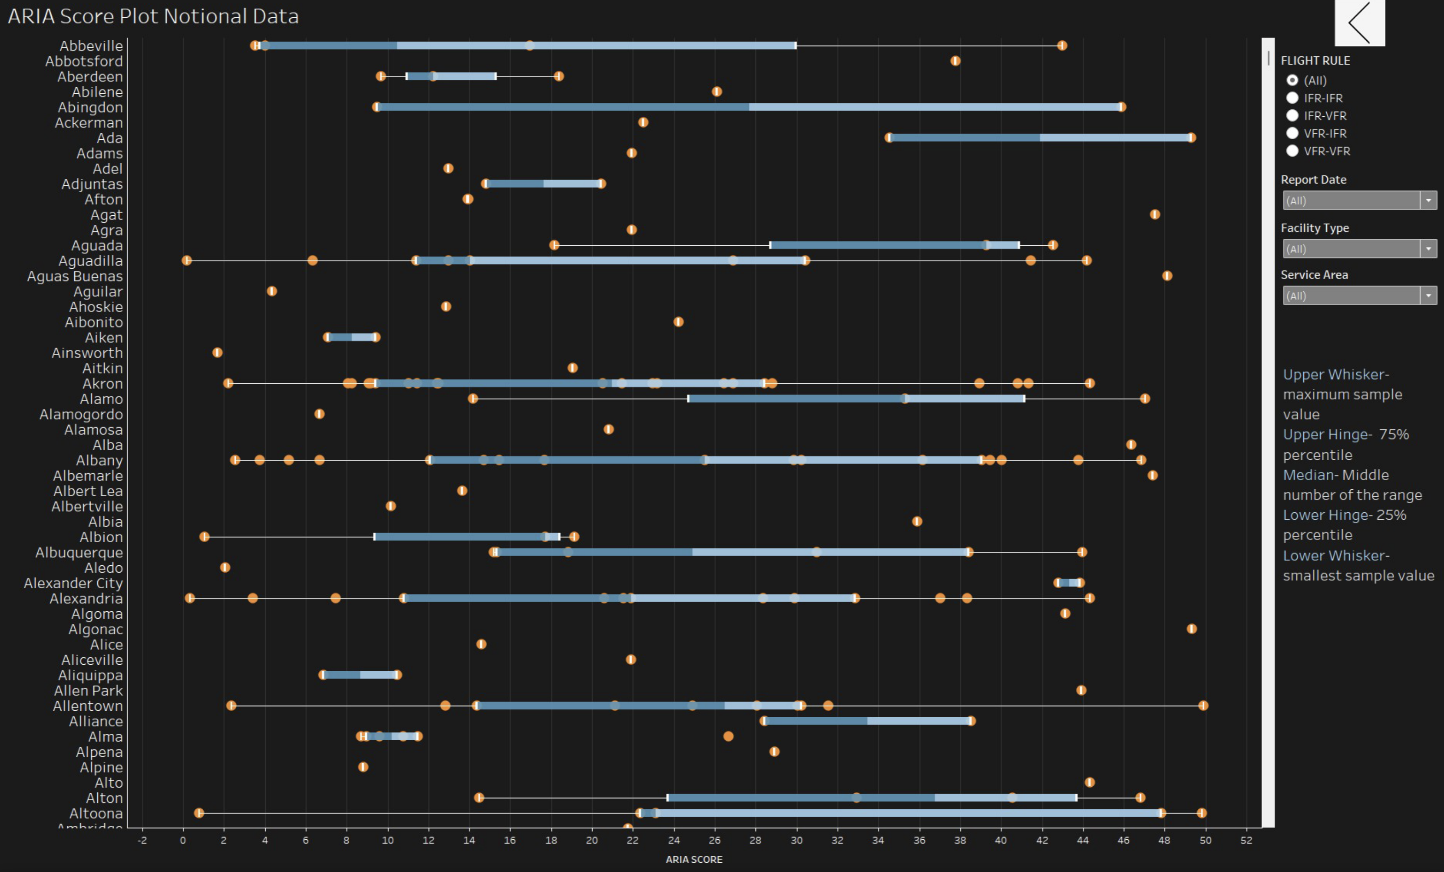1444x872 pixels.
Task: Click the Ada box plot bar
Action: [1040, 138]
